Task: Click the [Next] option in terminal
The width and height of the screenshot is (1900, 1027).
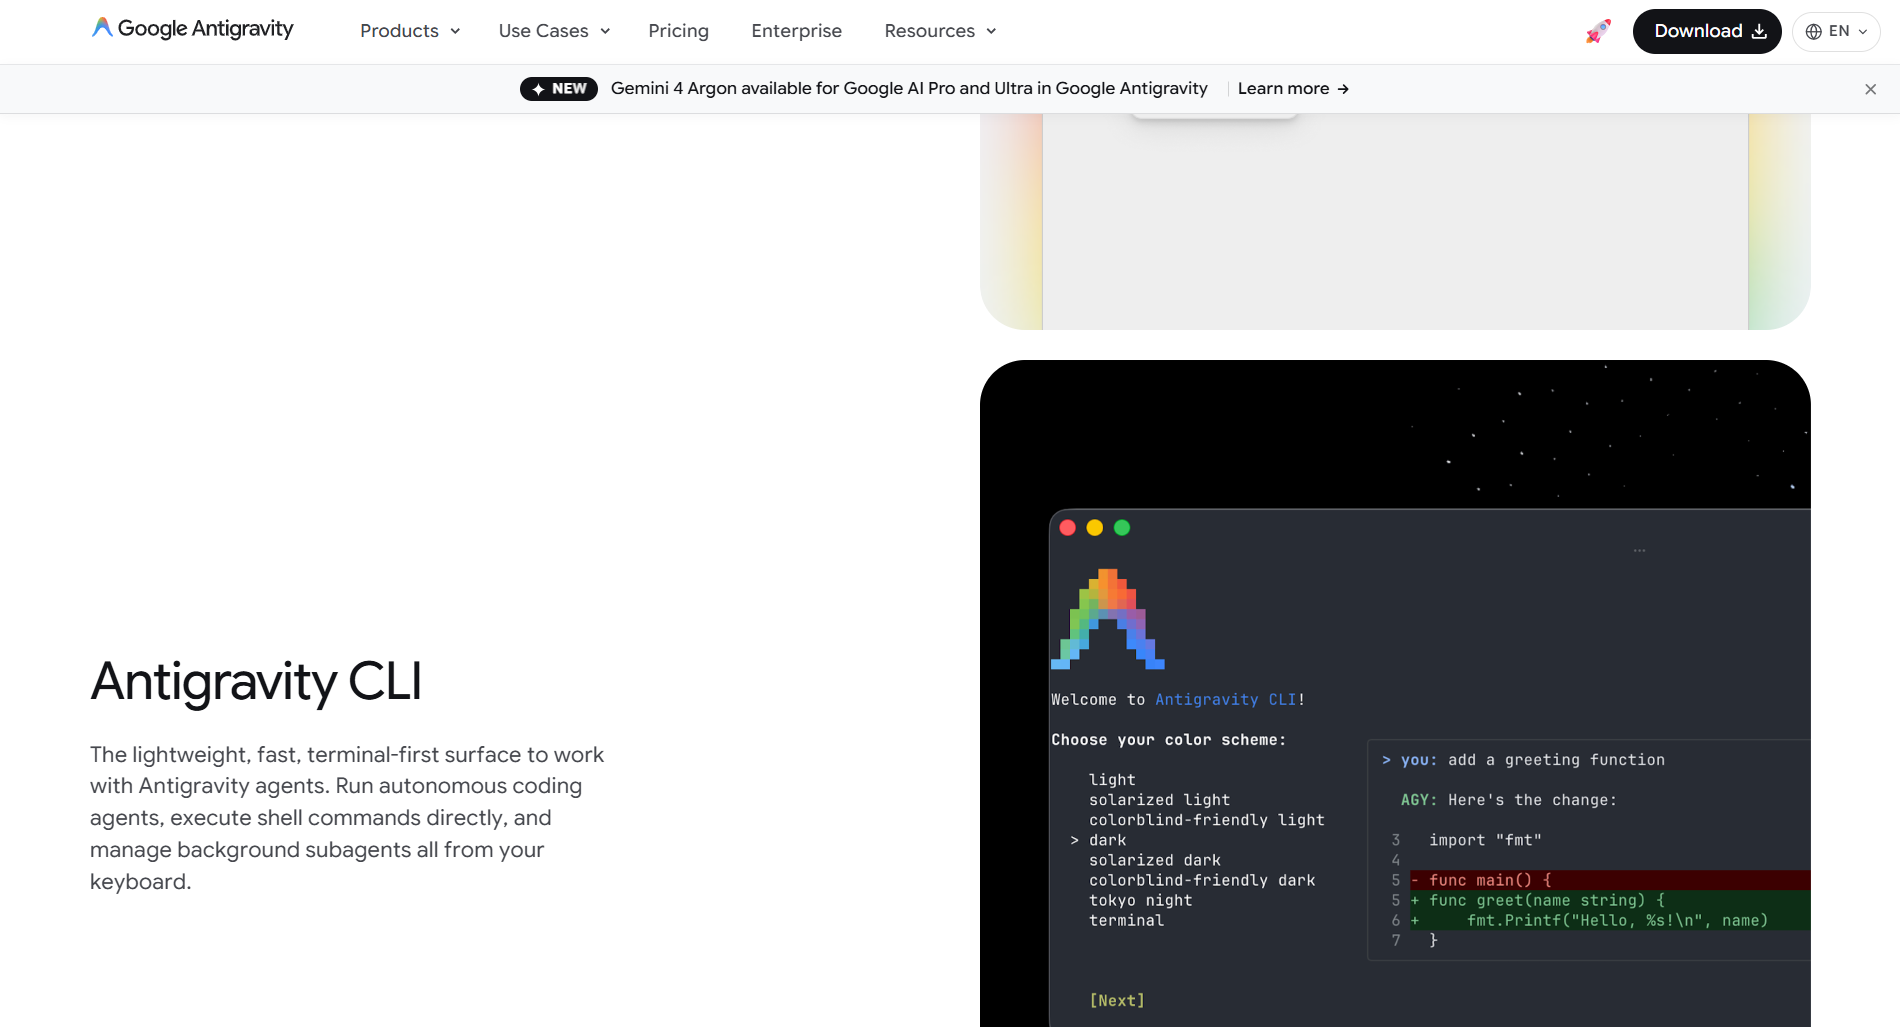Action: (x=1117, y=1000)
